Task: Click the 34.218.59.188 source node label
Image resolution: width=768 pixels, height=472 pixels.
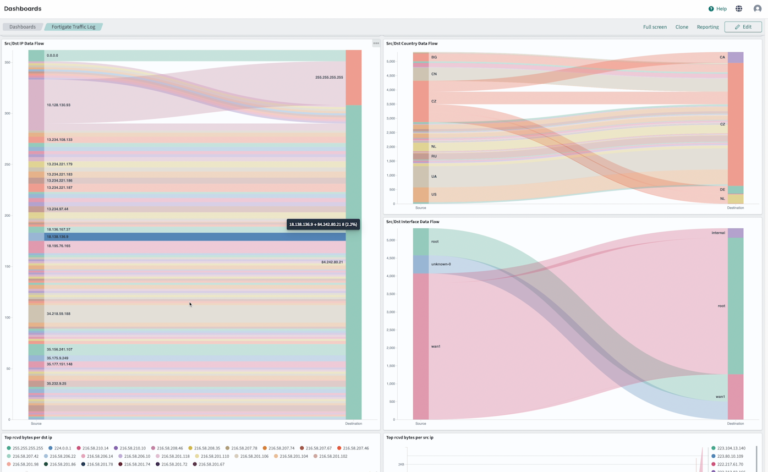Action: (58, 313)
